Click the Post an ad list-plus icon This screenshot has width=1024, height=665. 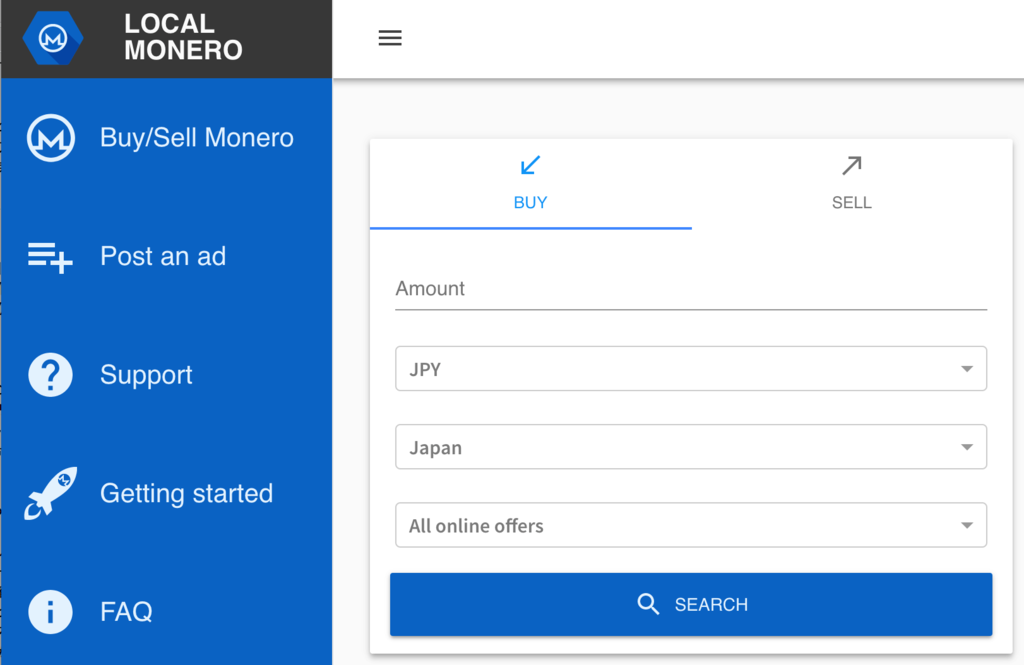50,257
